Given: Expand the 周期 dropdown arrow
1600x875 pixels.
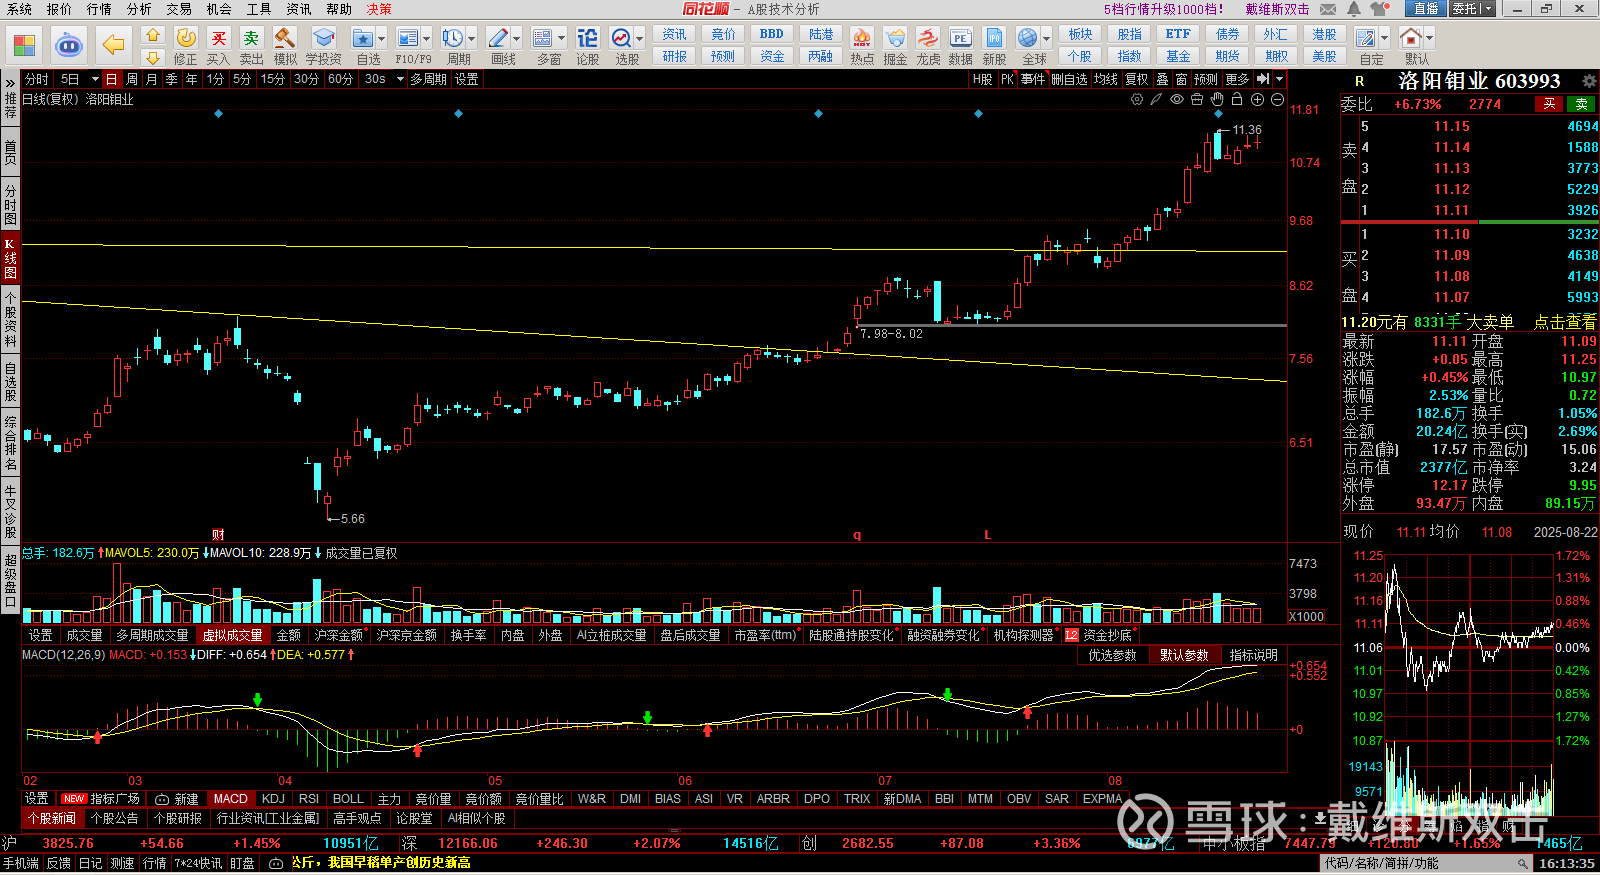Looking at the screenshot, I should [471, 39].
